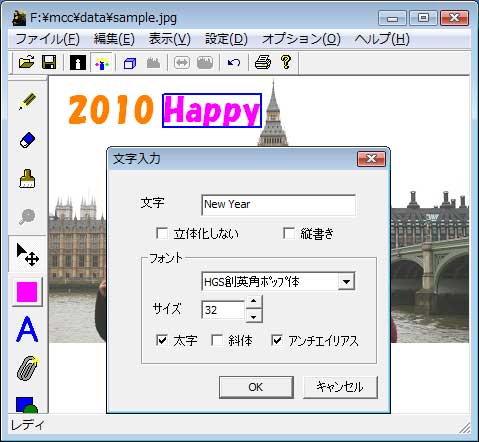The width and height of the screenshot is (479, 442).
Task: Enable the 立体化しない checkbox
Action: tap(162, 233)
